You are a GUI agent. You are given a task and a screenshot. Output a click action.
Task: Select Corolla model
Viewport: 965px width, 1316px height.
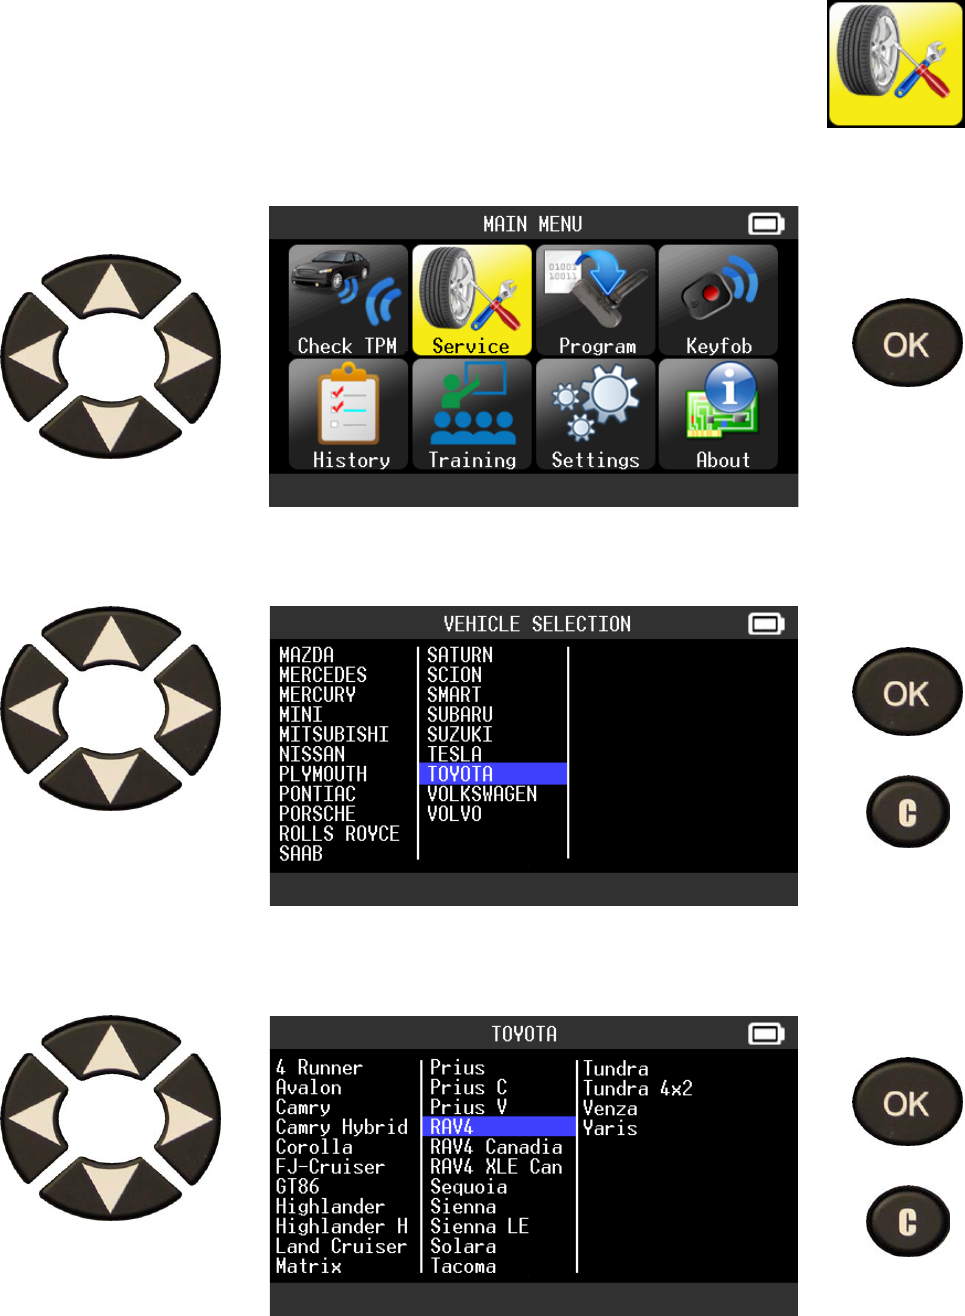pyautogui.click(x=314, y=1147)
